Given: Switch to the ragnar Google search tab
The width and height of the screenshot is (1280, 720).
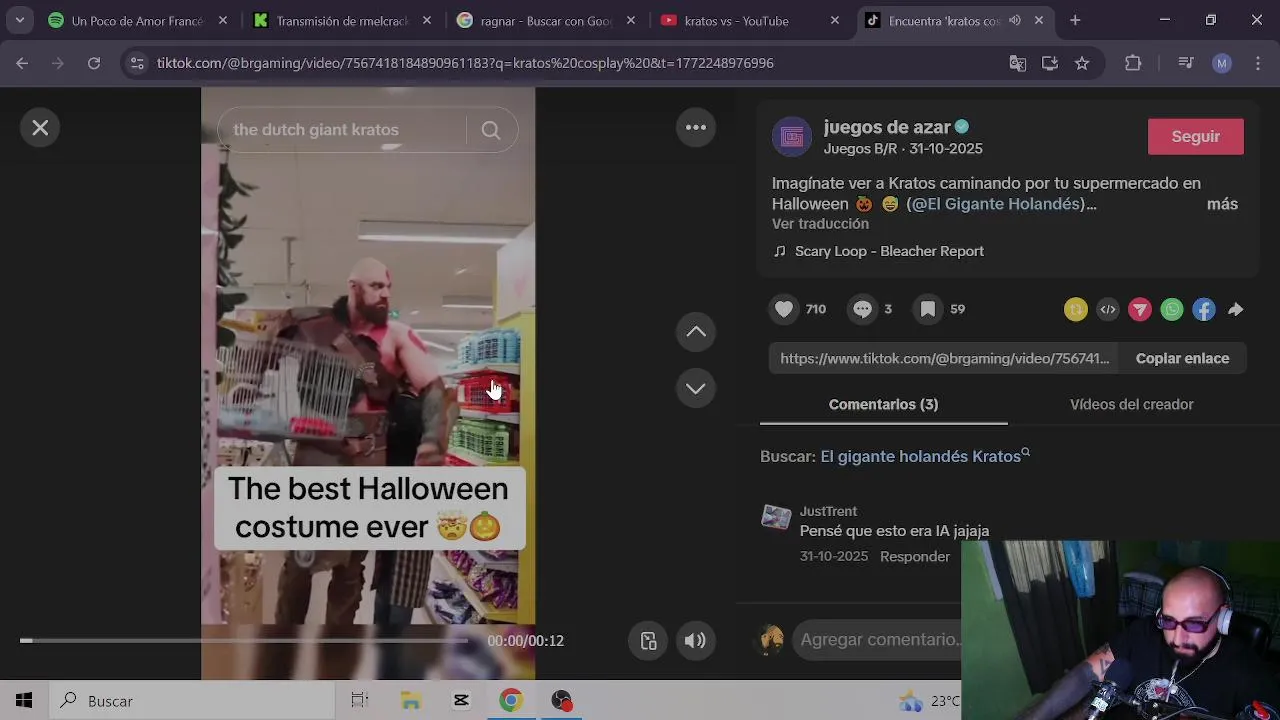Looking at the screenshot, I should [x=545, y=20].
